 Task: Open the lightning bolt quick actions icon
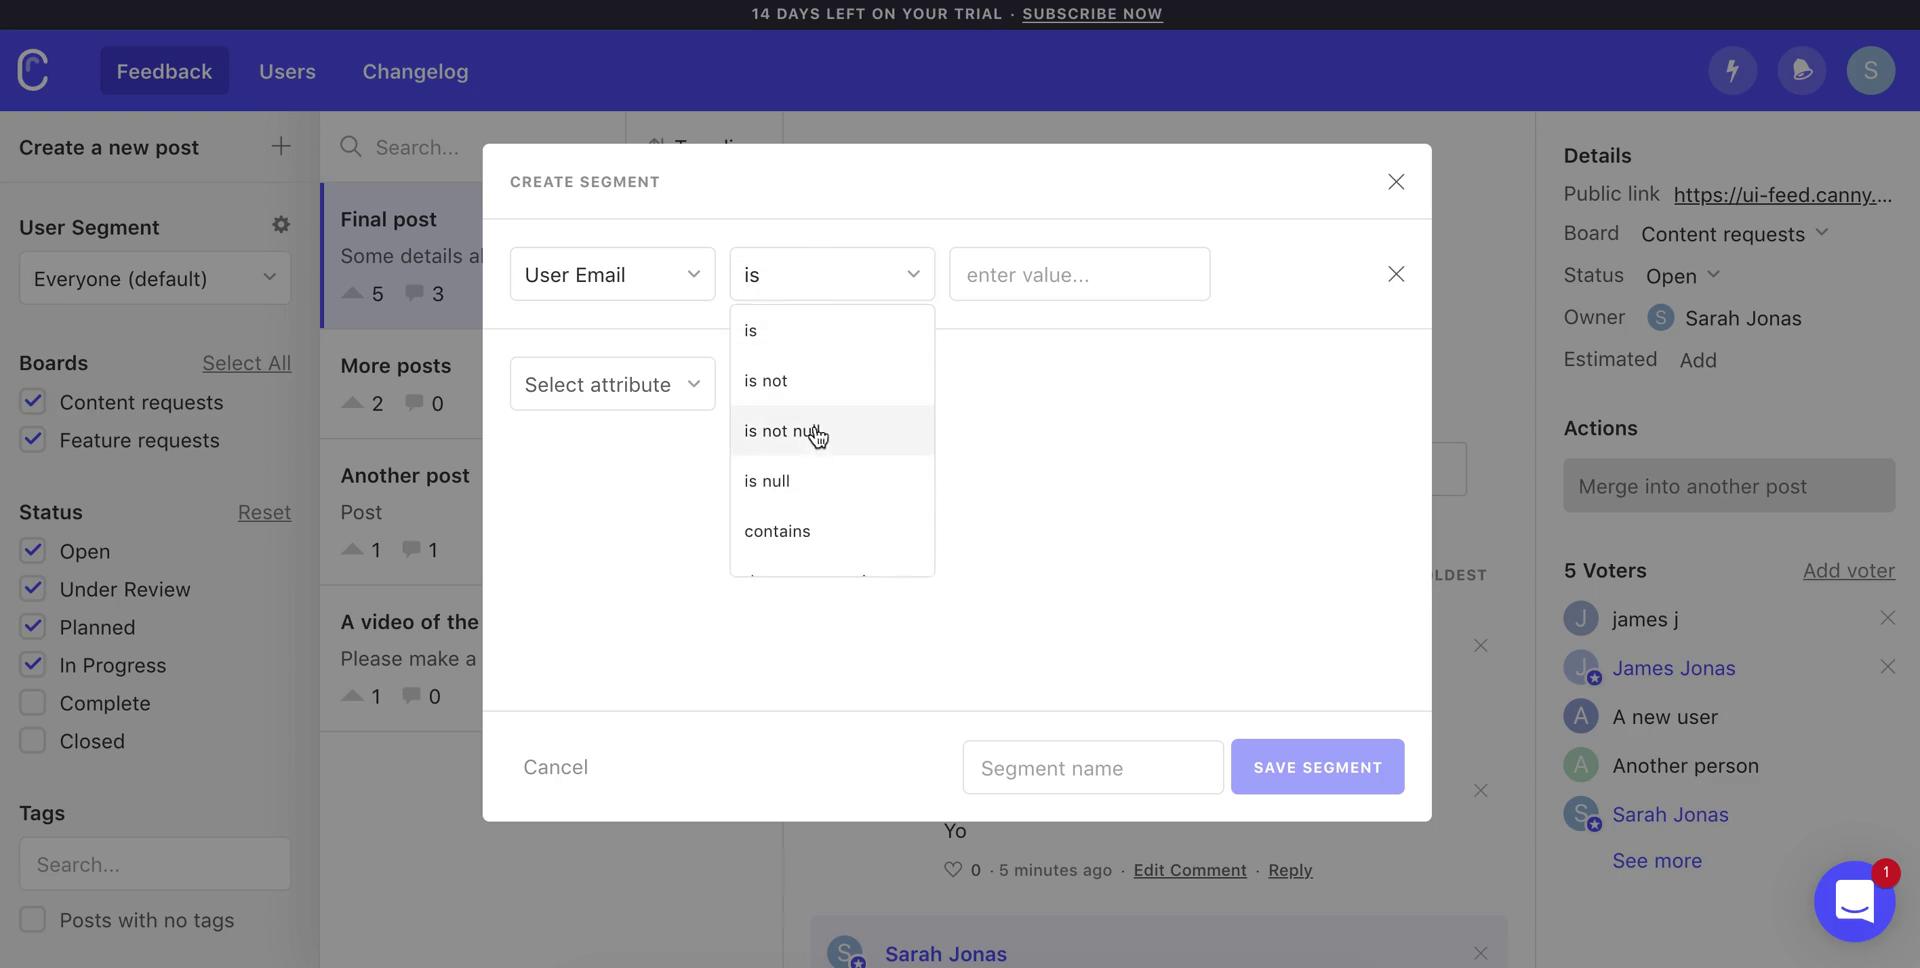coord(1732,71)
